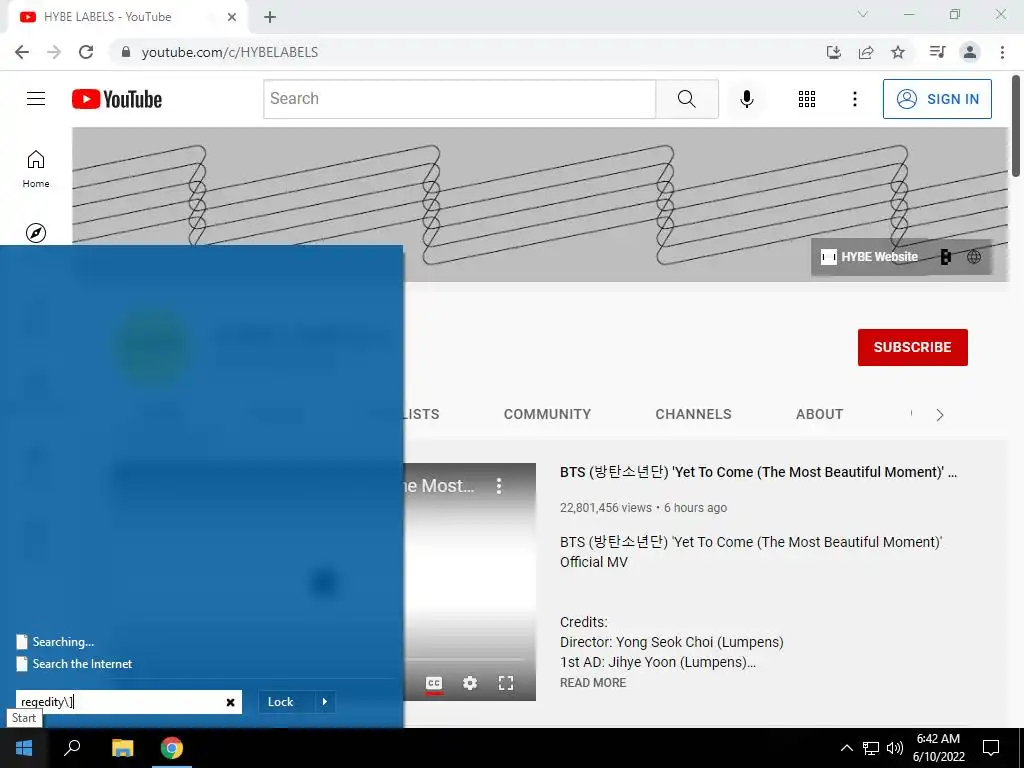
Task: Close the HYBE LABELS browser tab
Action: (x=232, y=17)
